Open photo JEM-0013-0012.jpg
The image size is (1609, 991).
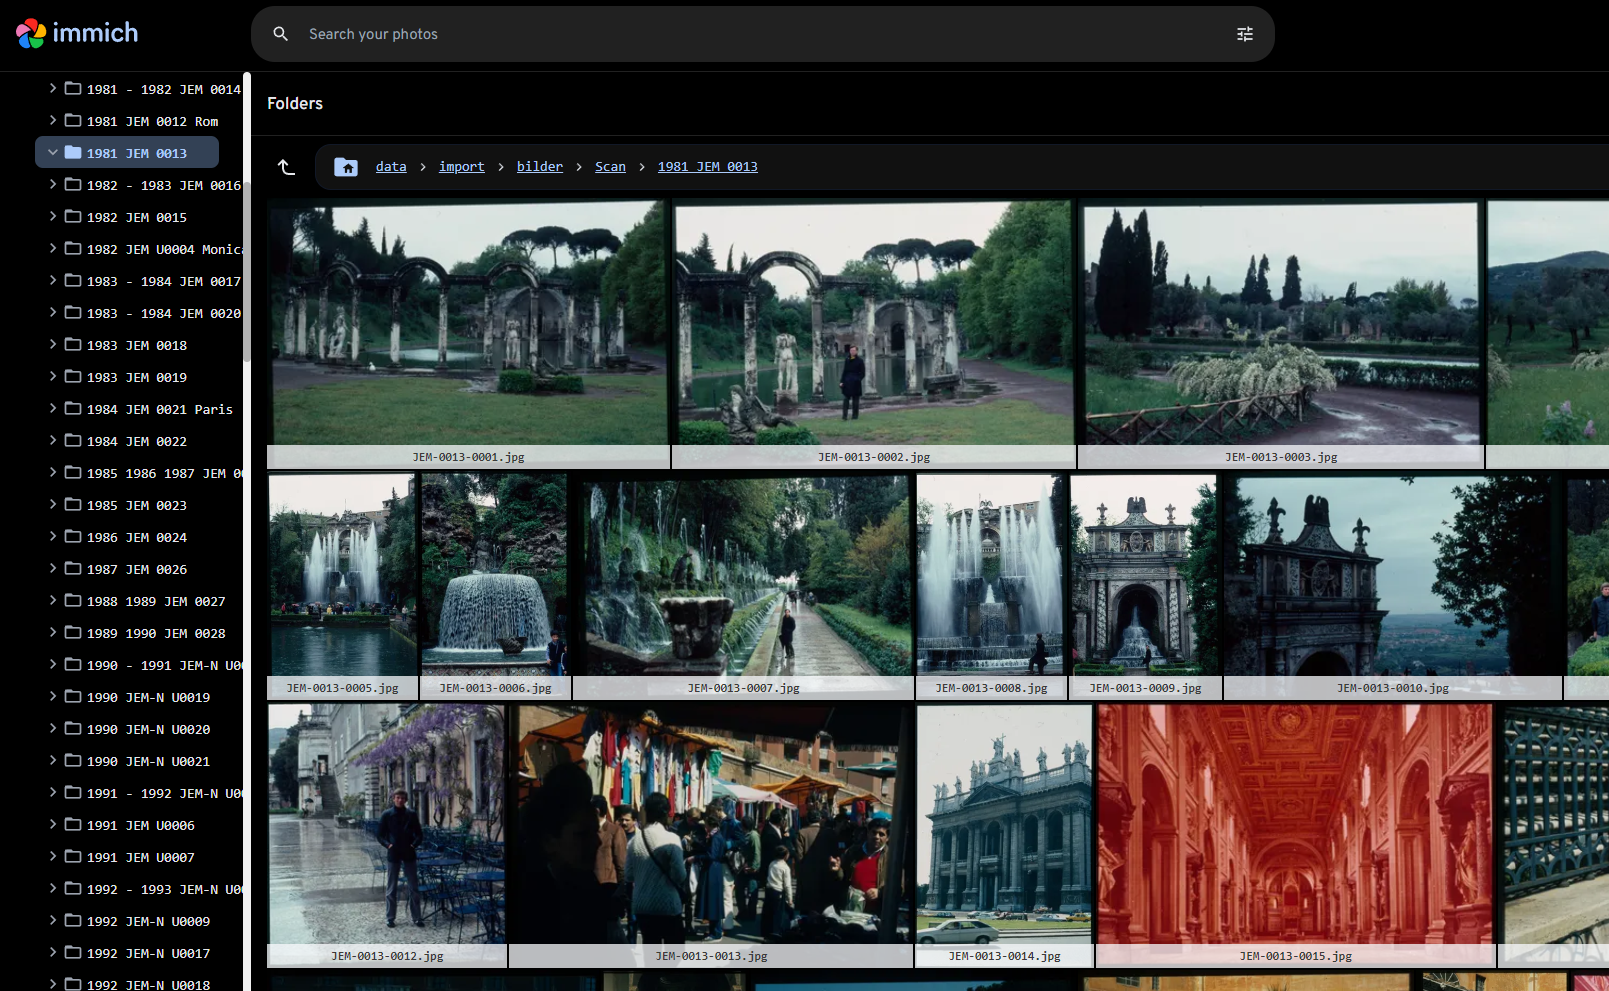click(x=387, y=835)
